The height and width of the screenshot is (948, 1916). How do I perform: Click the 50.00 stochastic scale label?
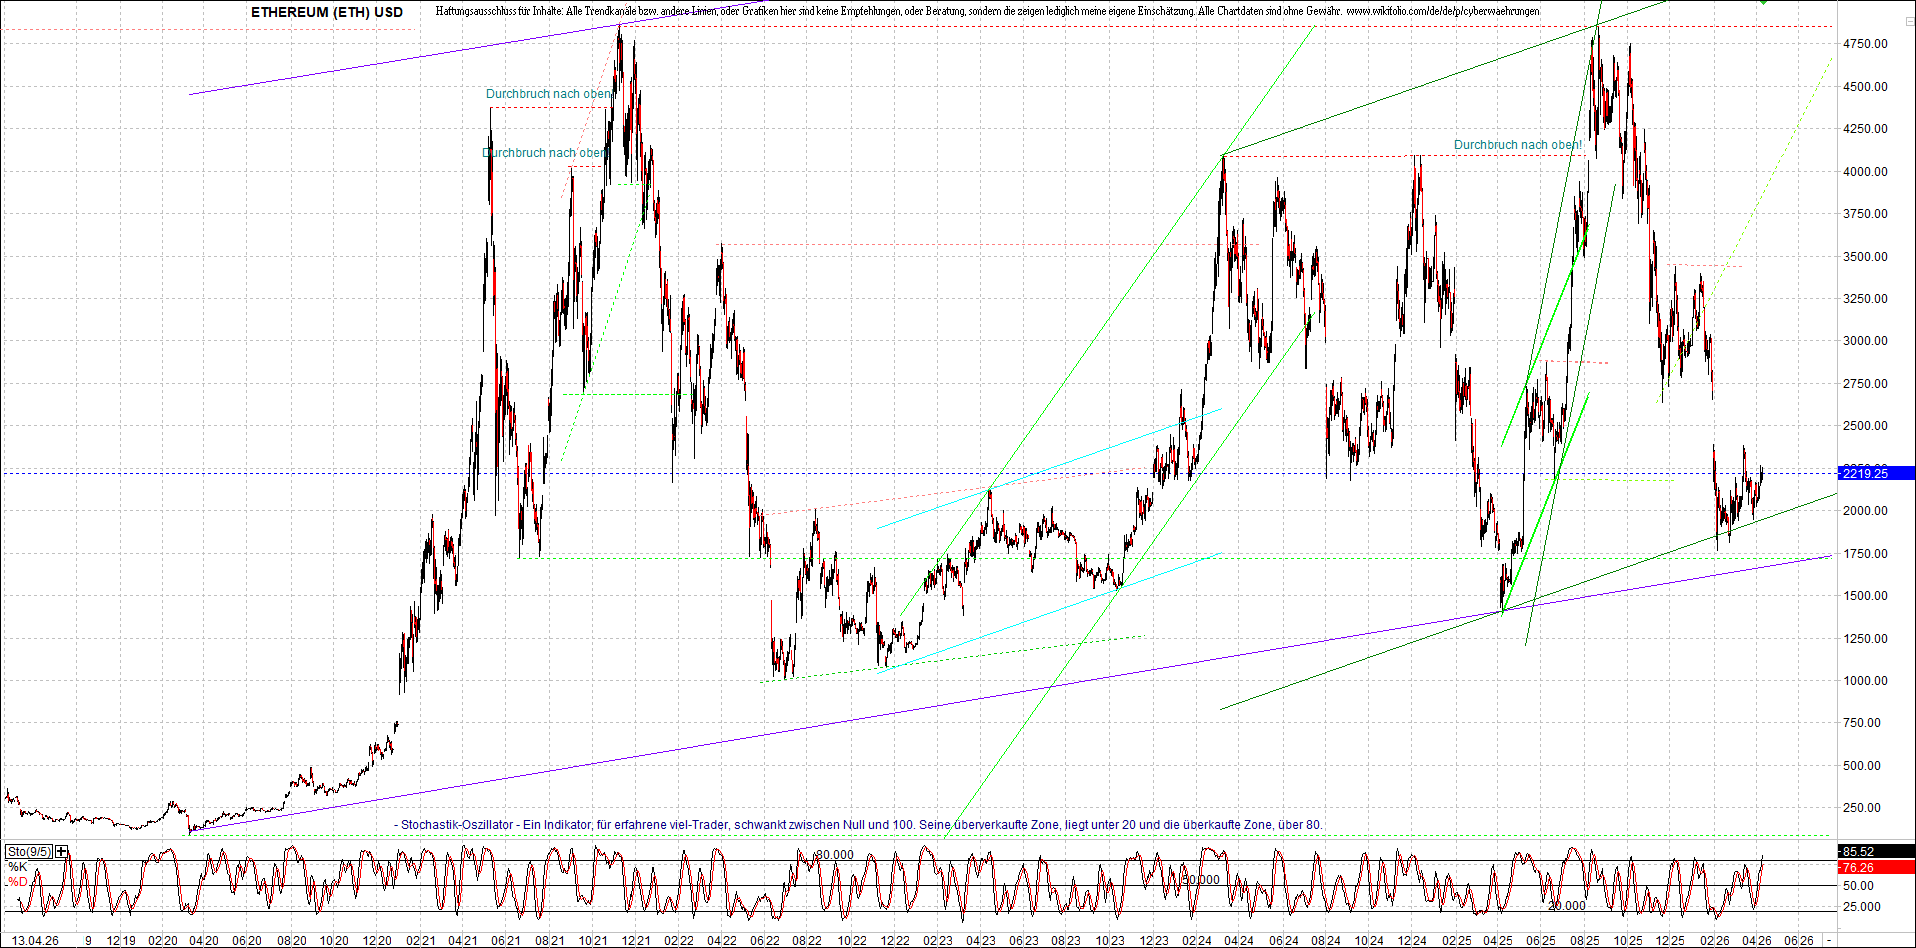coord(1858,886)
